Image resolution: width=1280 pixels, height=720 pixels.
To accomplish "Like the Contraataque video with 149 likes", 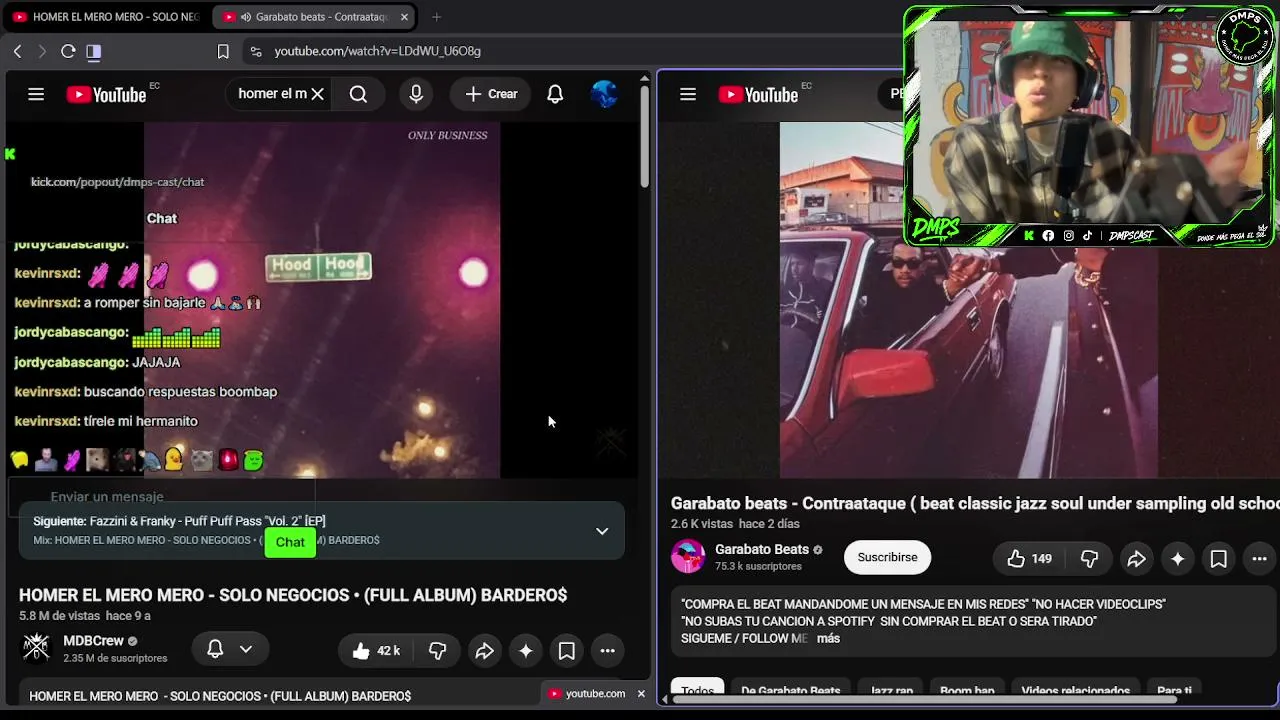I will 1029,559.
